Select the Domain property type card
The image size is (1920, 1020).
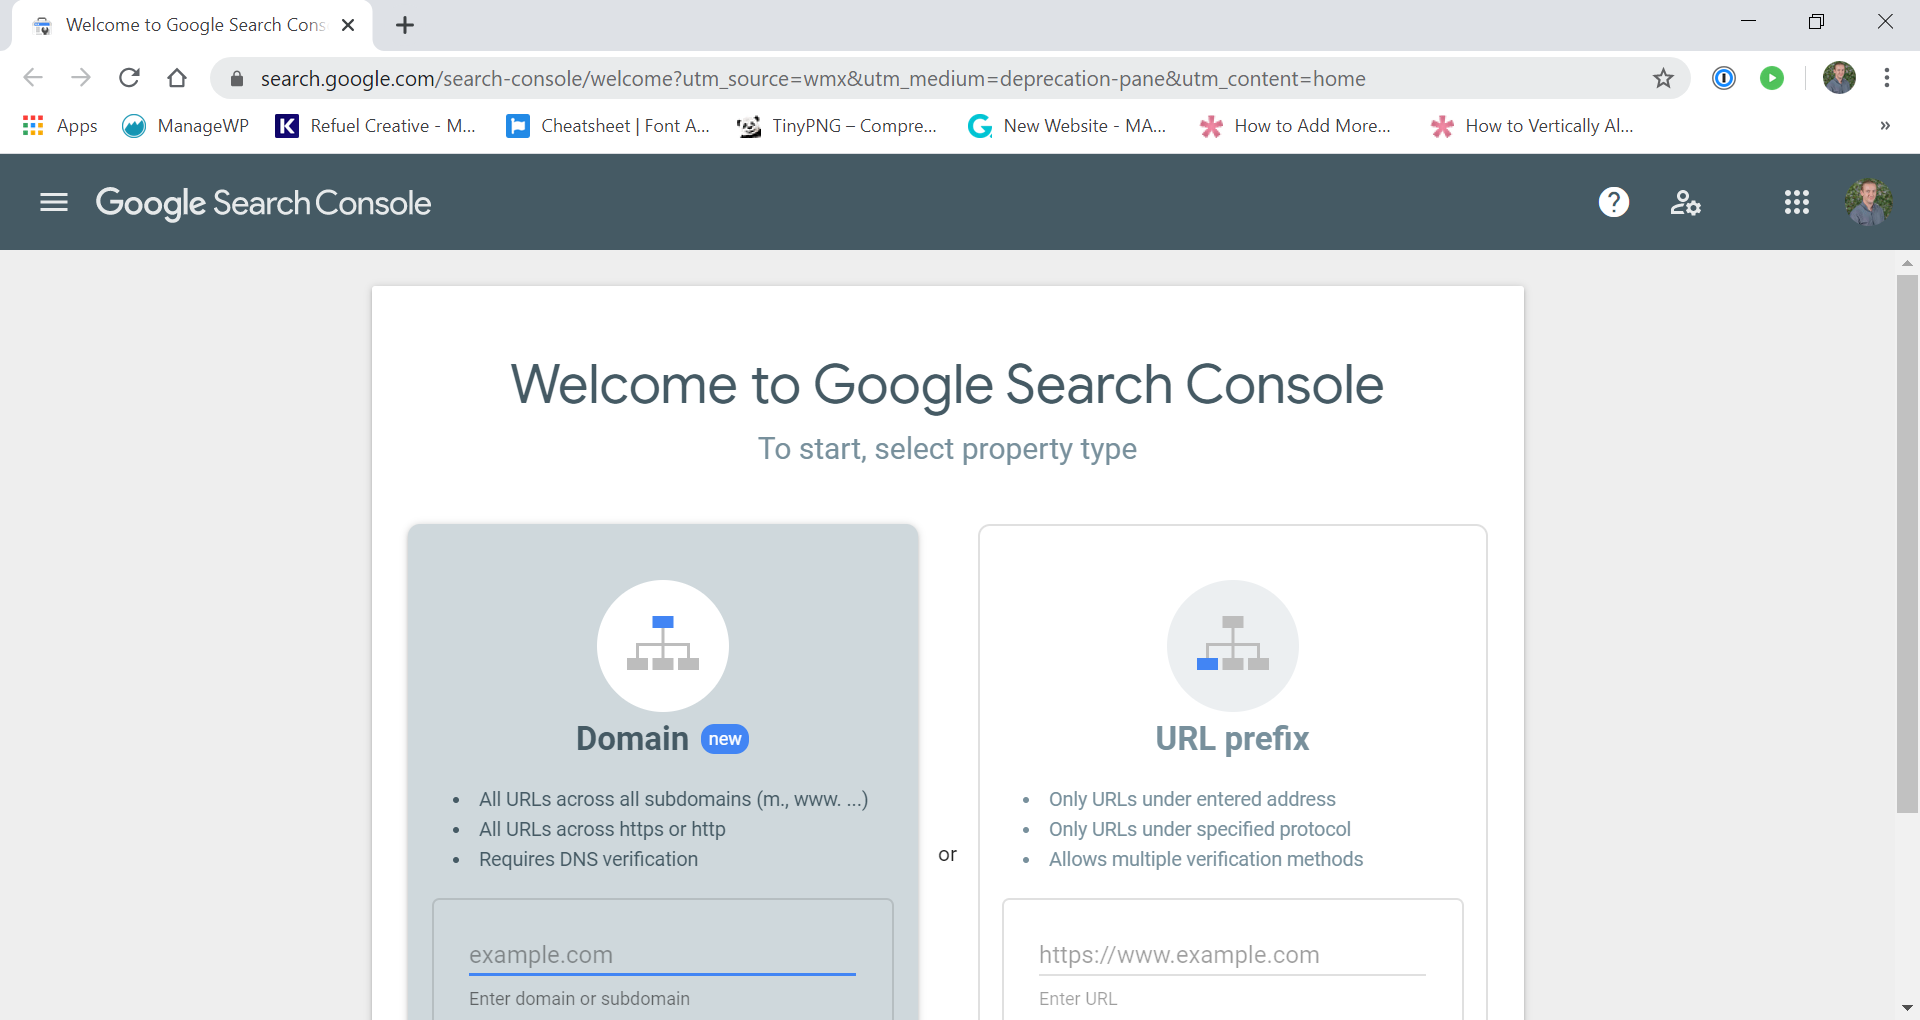663,771
